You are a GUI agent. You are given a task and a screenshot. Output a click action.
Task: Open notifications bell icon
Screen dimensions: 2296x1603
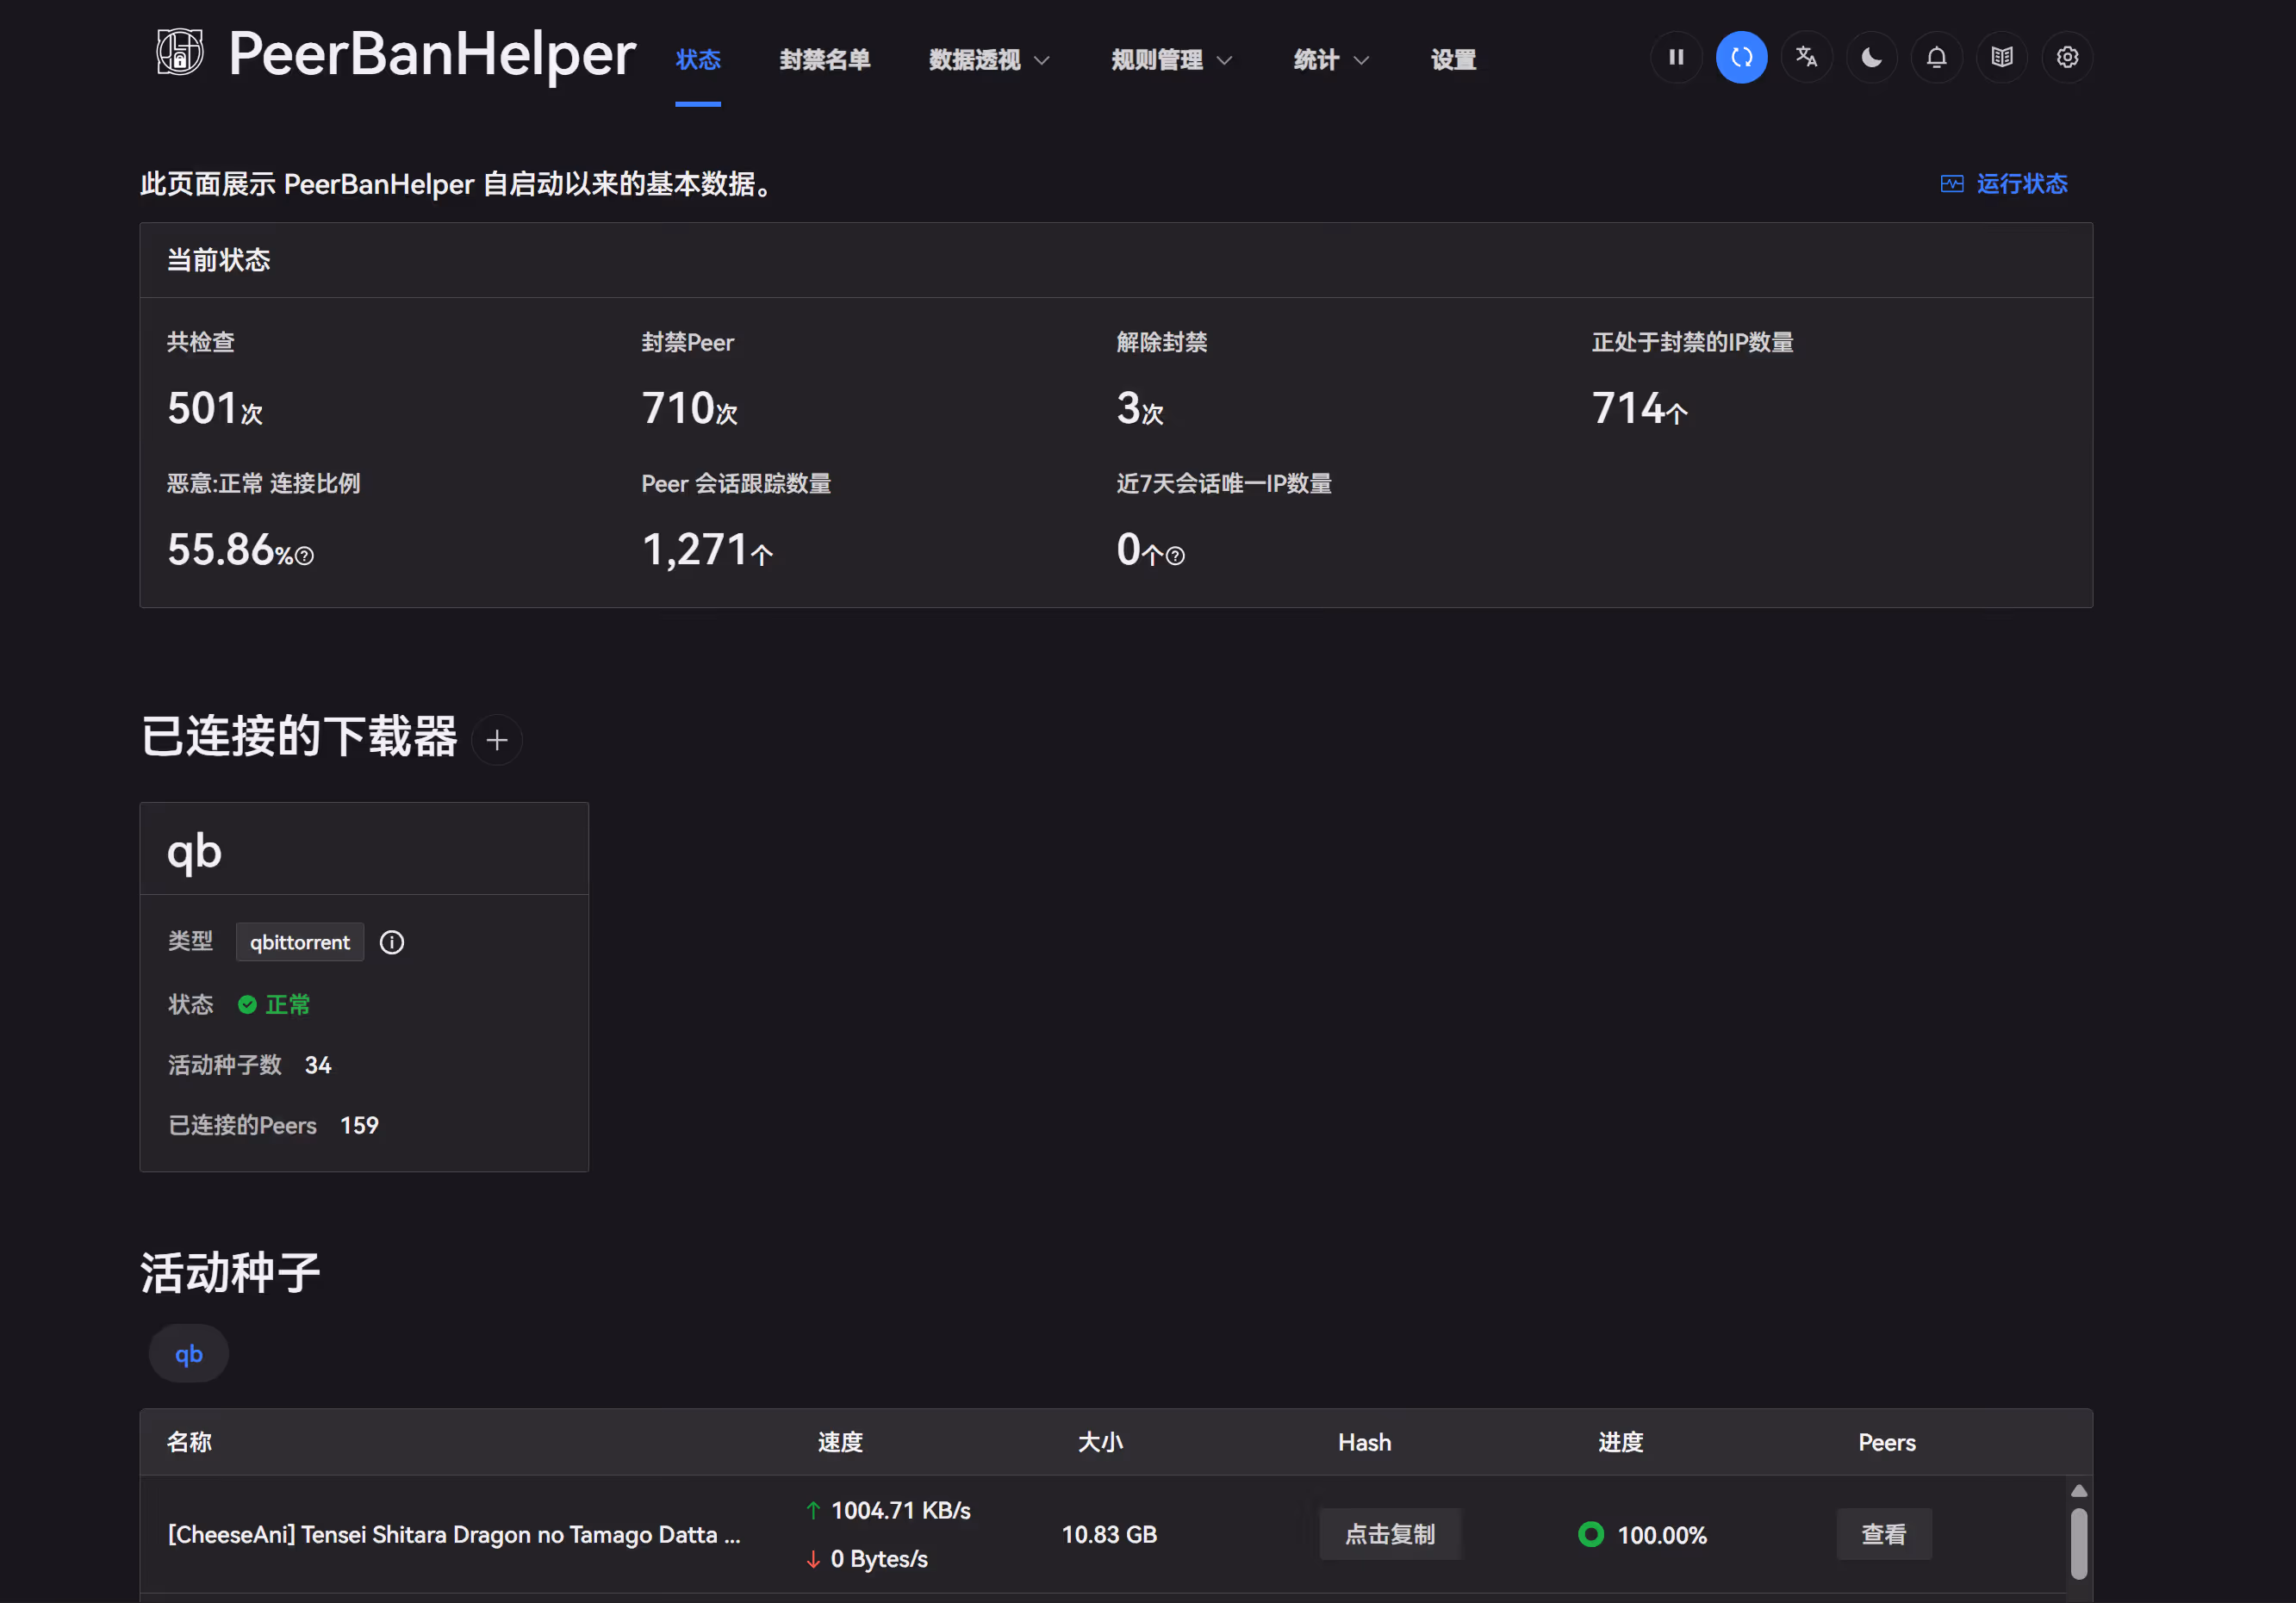click(x=1936, y=57)
